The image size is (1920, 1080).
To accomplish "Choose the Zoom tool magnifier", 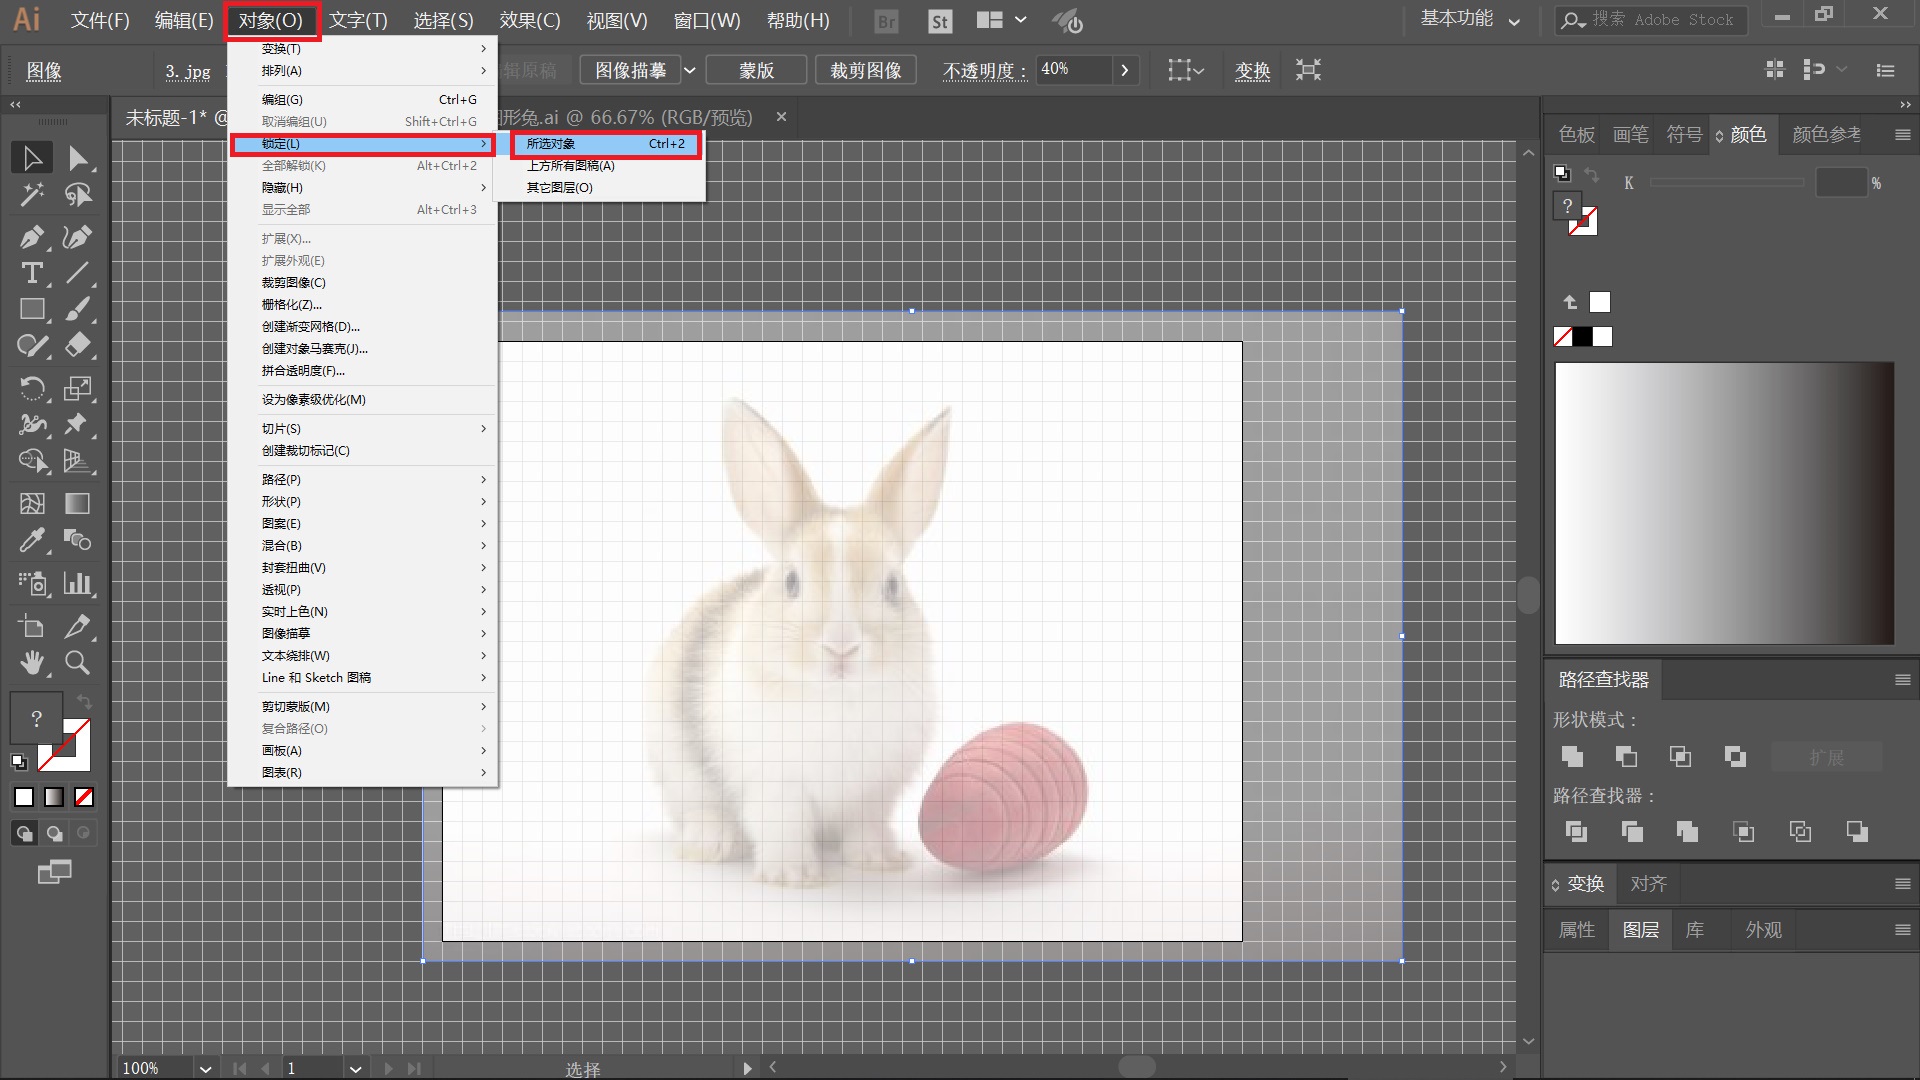I will (77, 662).
